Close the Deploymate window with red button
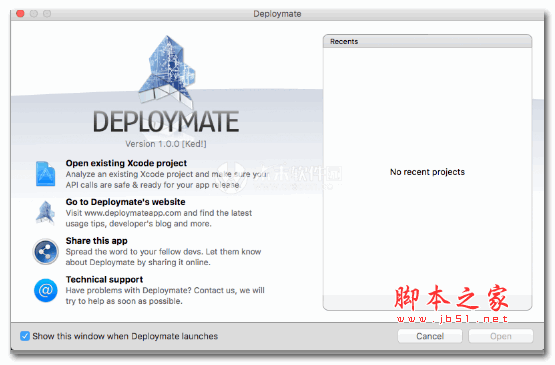Image resolution: width=555 pixels, height=365 pixels. tap(21, 13)
